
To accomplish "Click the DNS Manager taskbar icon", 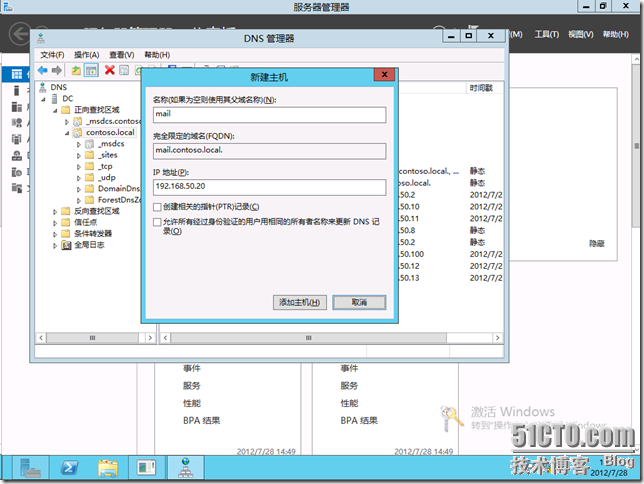I will pyautogui.click(x=186, y=468).
